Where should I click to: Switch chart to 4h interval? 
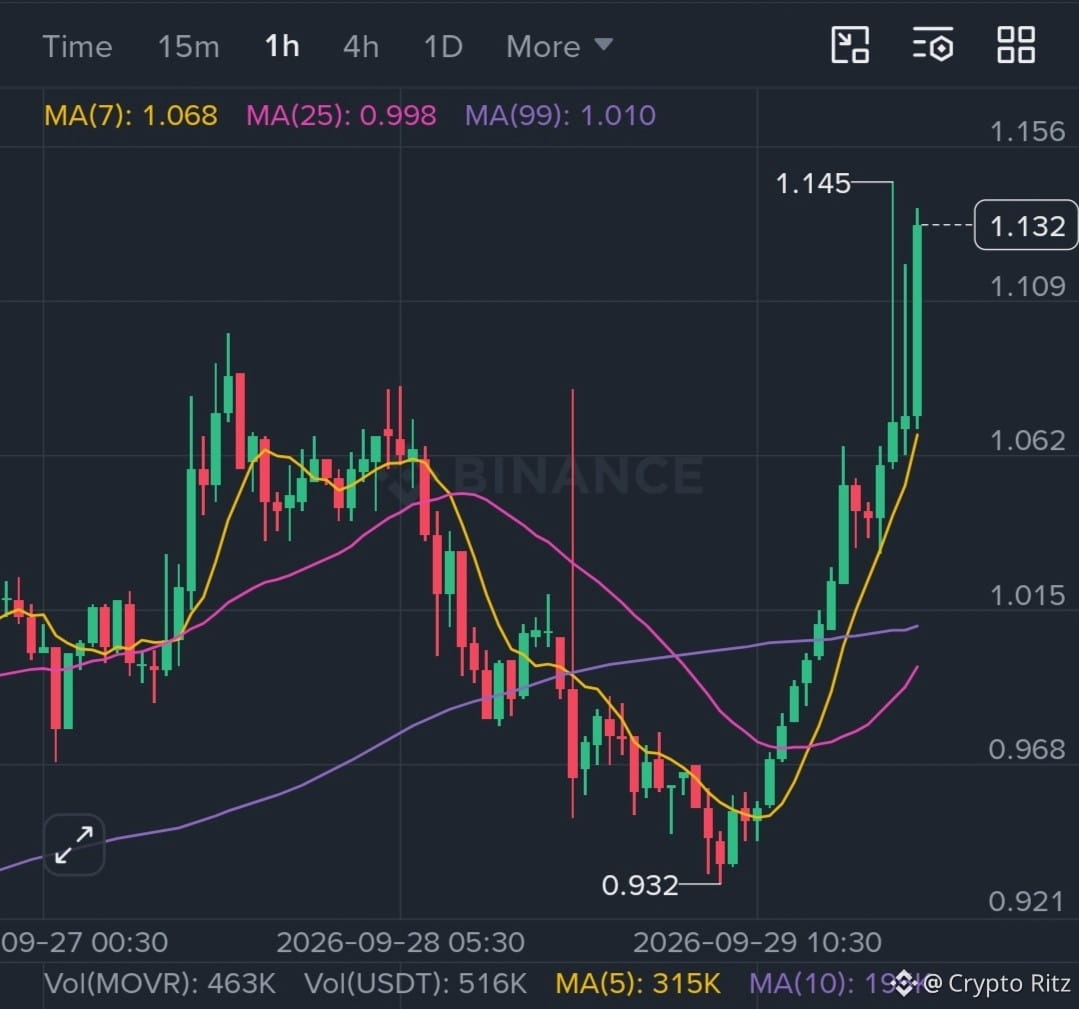point(361,47)
